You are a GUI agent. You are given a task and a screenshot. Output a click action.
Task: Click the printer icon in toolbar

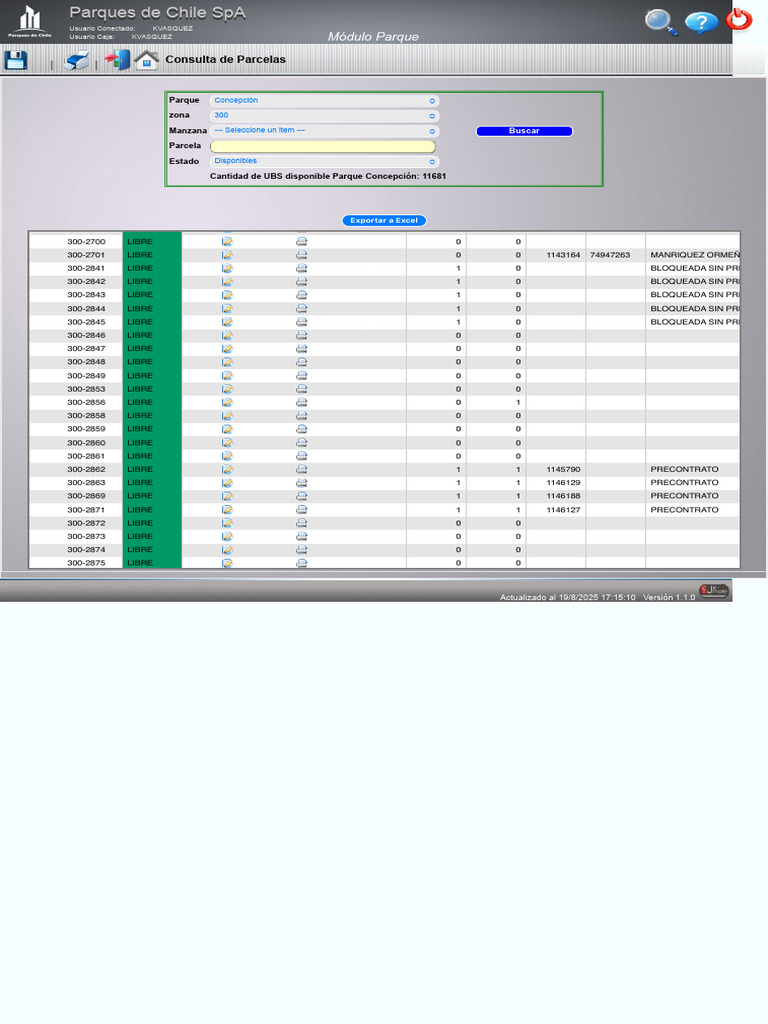tap(76, 60)
